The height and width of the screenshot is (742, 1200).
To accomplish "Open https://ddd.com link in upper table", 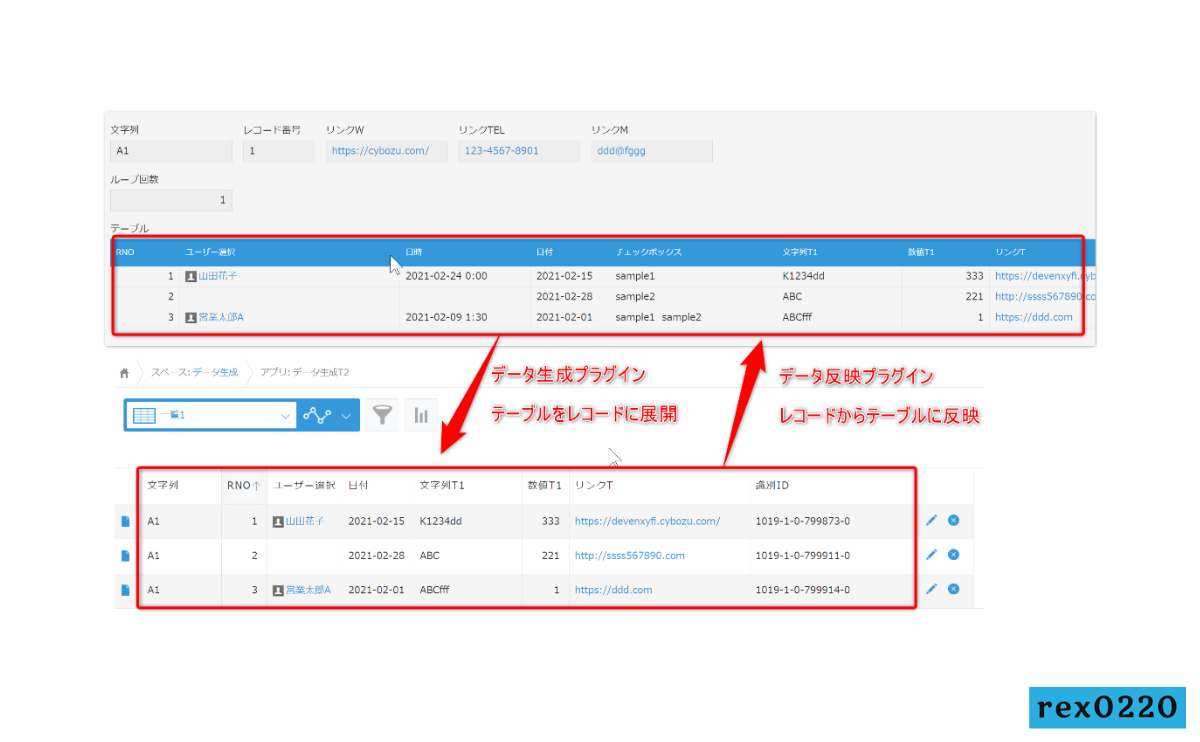I will (x=1034, y=317).
